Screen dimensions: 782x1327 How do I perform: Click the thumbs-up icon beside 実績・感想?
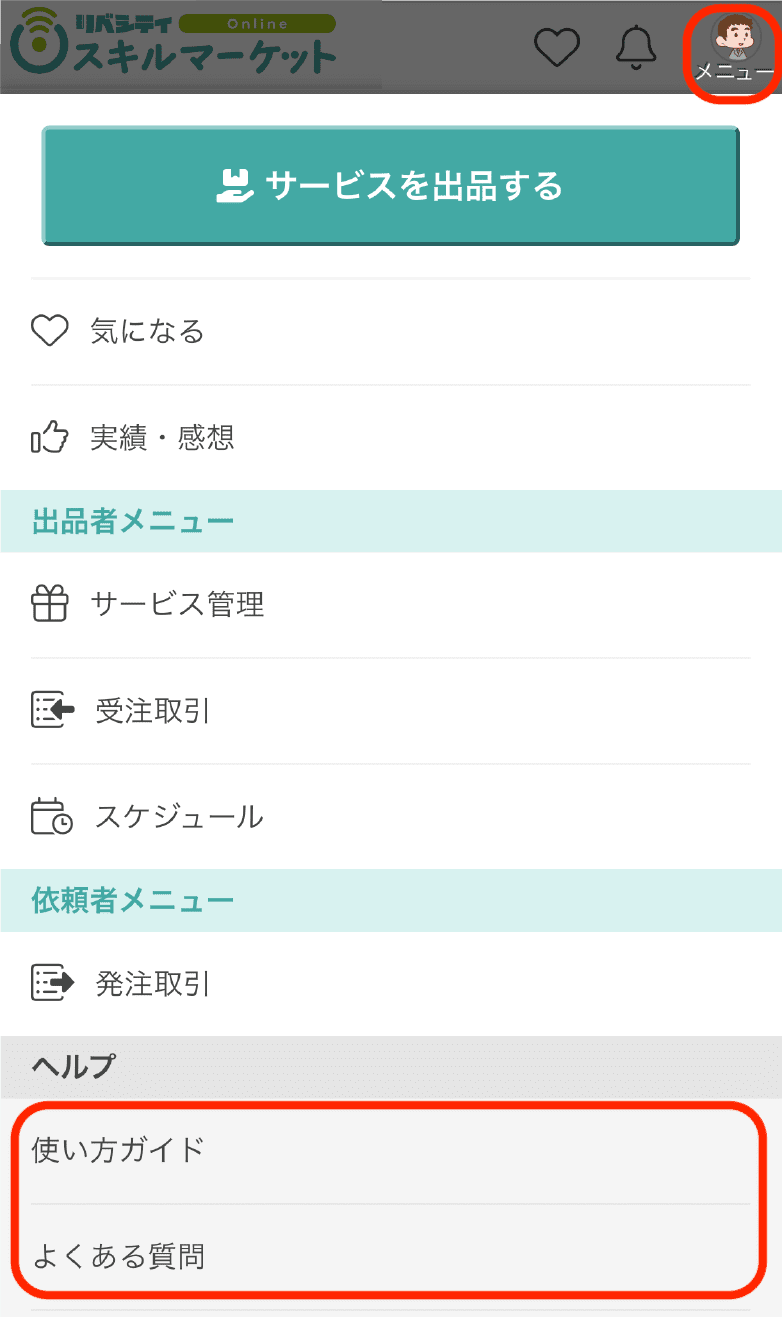coord(49,438)
